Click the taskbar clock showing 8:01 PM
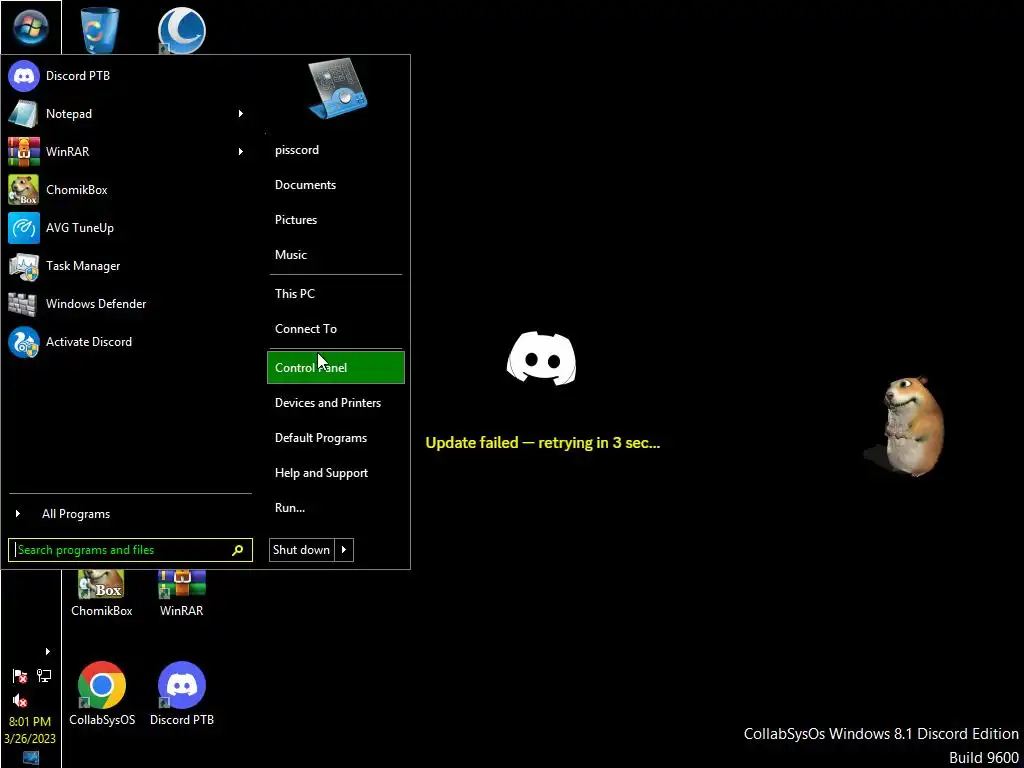Image resolution: width=1024 pixels, height=768 pixels. (x=29, y=722)
